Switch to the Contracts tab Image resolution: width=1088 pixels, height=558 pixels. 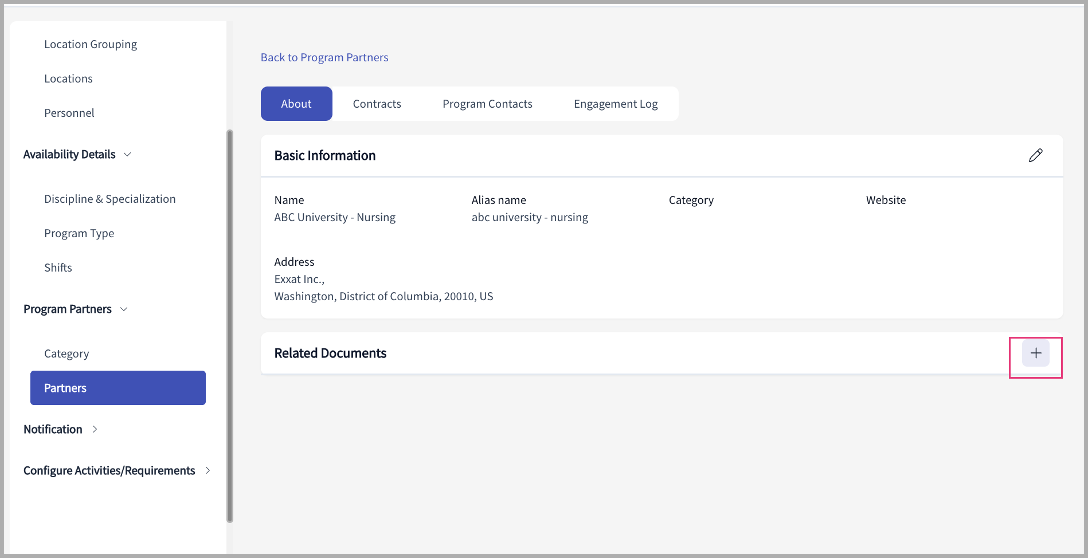(377, 104)
